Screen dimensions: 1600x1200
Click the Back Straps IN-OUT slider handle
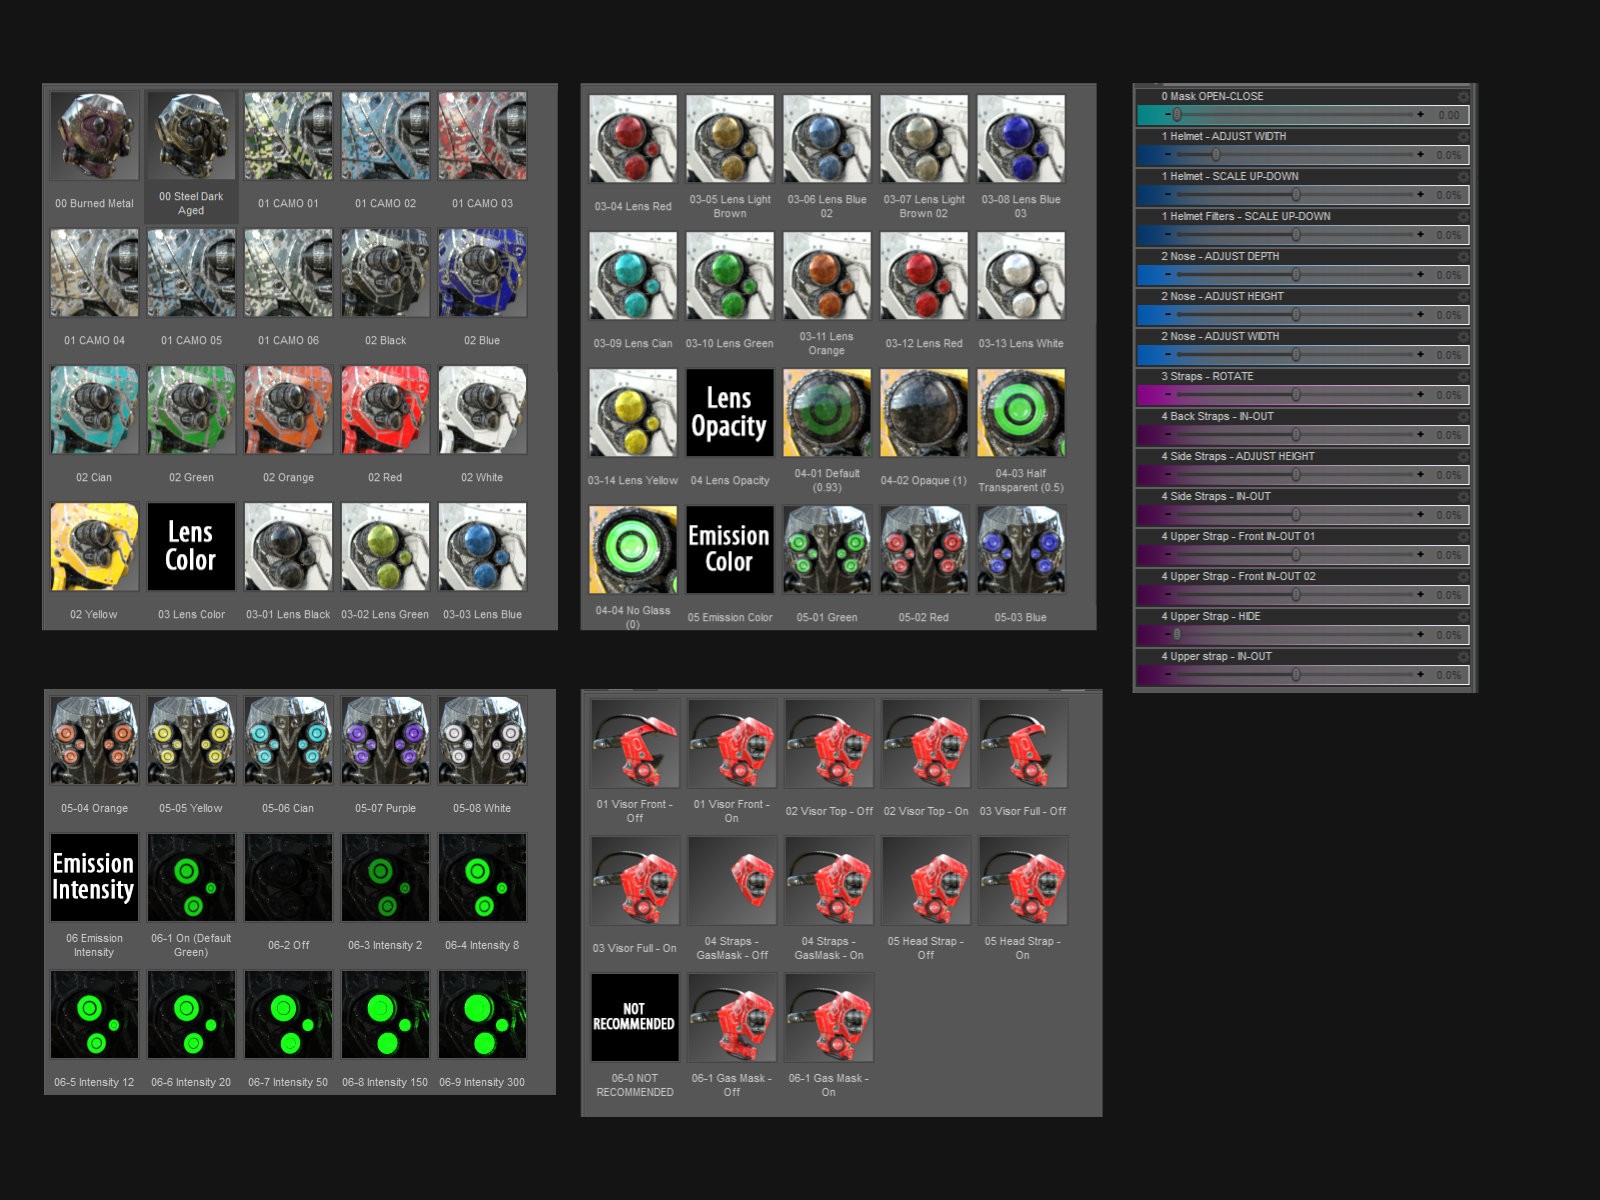click(1296, 435)
